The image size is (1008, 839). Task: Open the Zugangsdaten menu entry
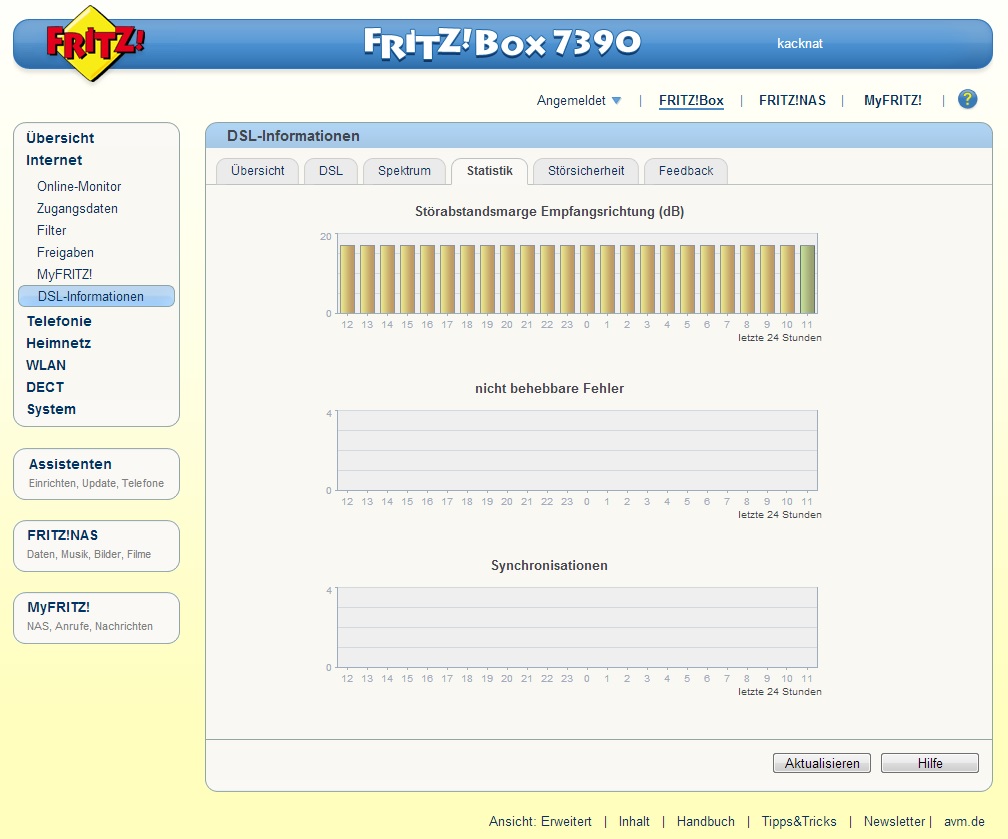[77, 208]
